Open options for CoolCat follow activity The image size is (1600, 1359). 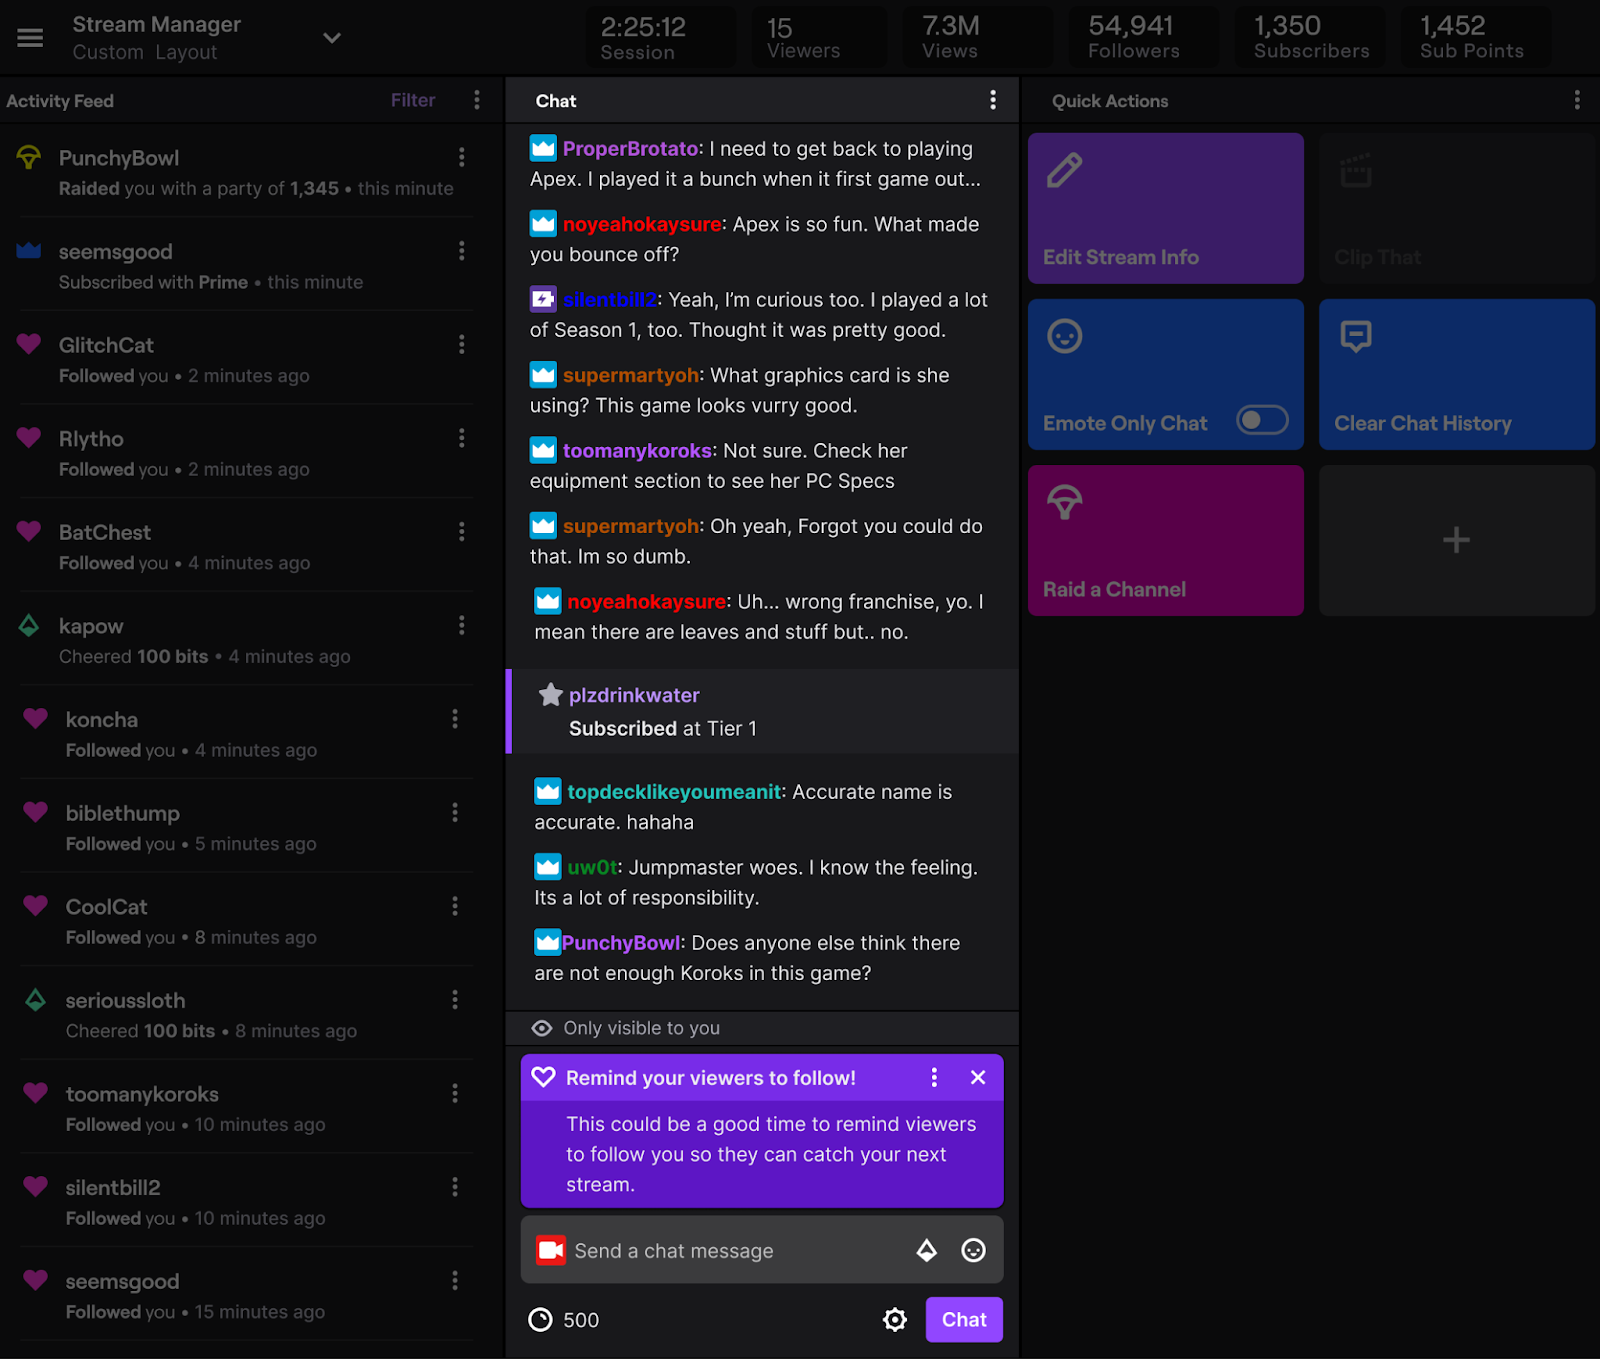tap(455, 906)
